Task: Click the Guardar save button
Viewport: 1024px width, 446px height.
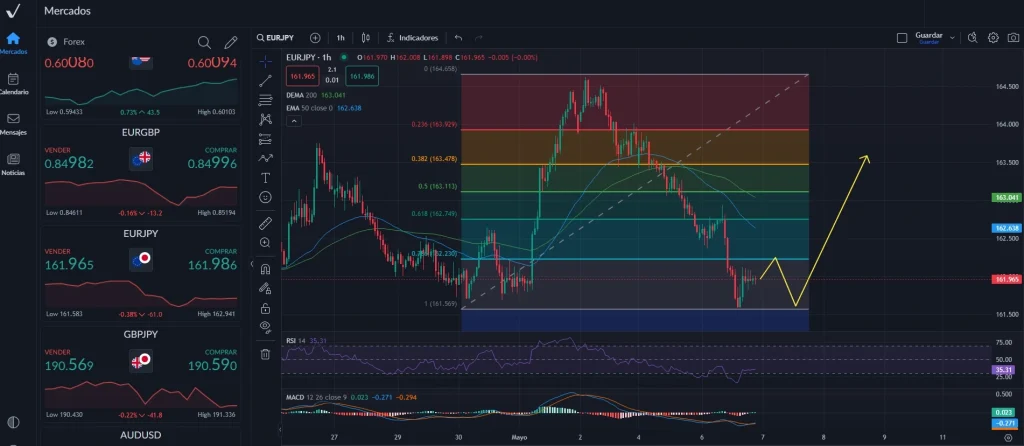Action: (x=929, y=38)
